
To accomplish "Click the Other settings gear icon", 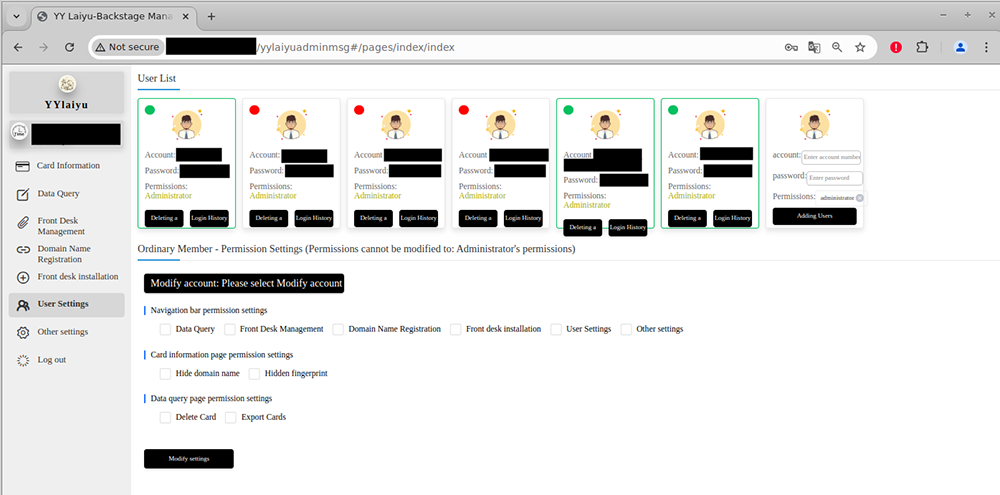I will tap(22, 332).
